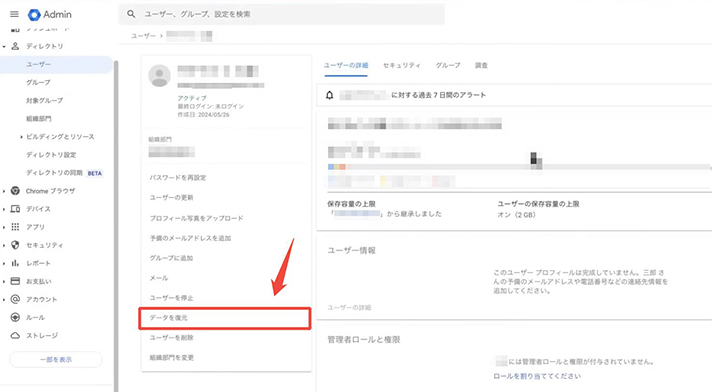The image size is (712, 392).
Task: Open the hamburger main menu
Action: click(x=15, y=14)
